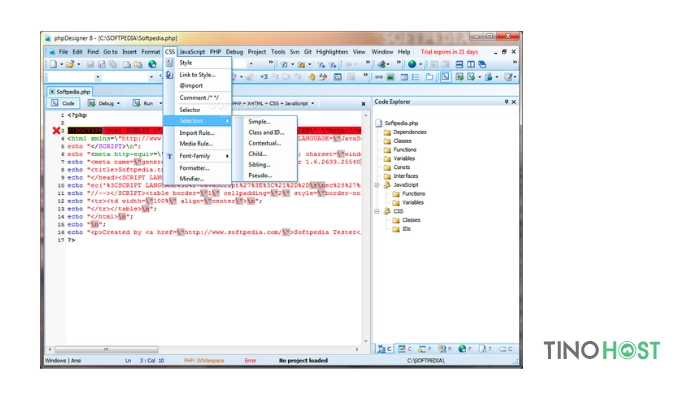Select the Softpedia.php document tab
Viewport: 700px width, 400px height.
[x=70, y=92]
